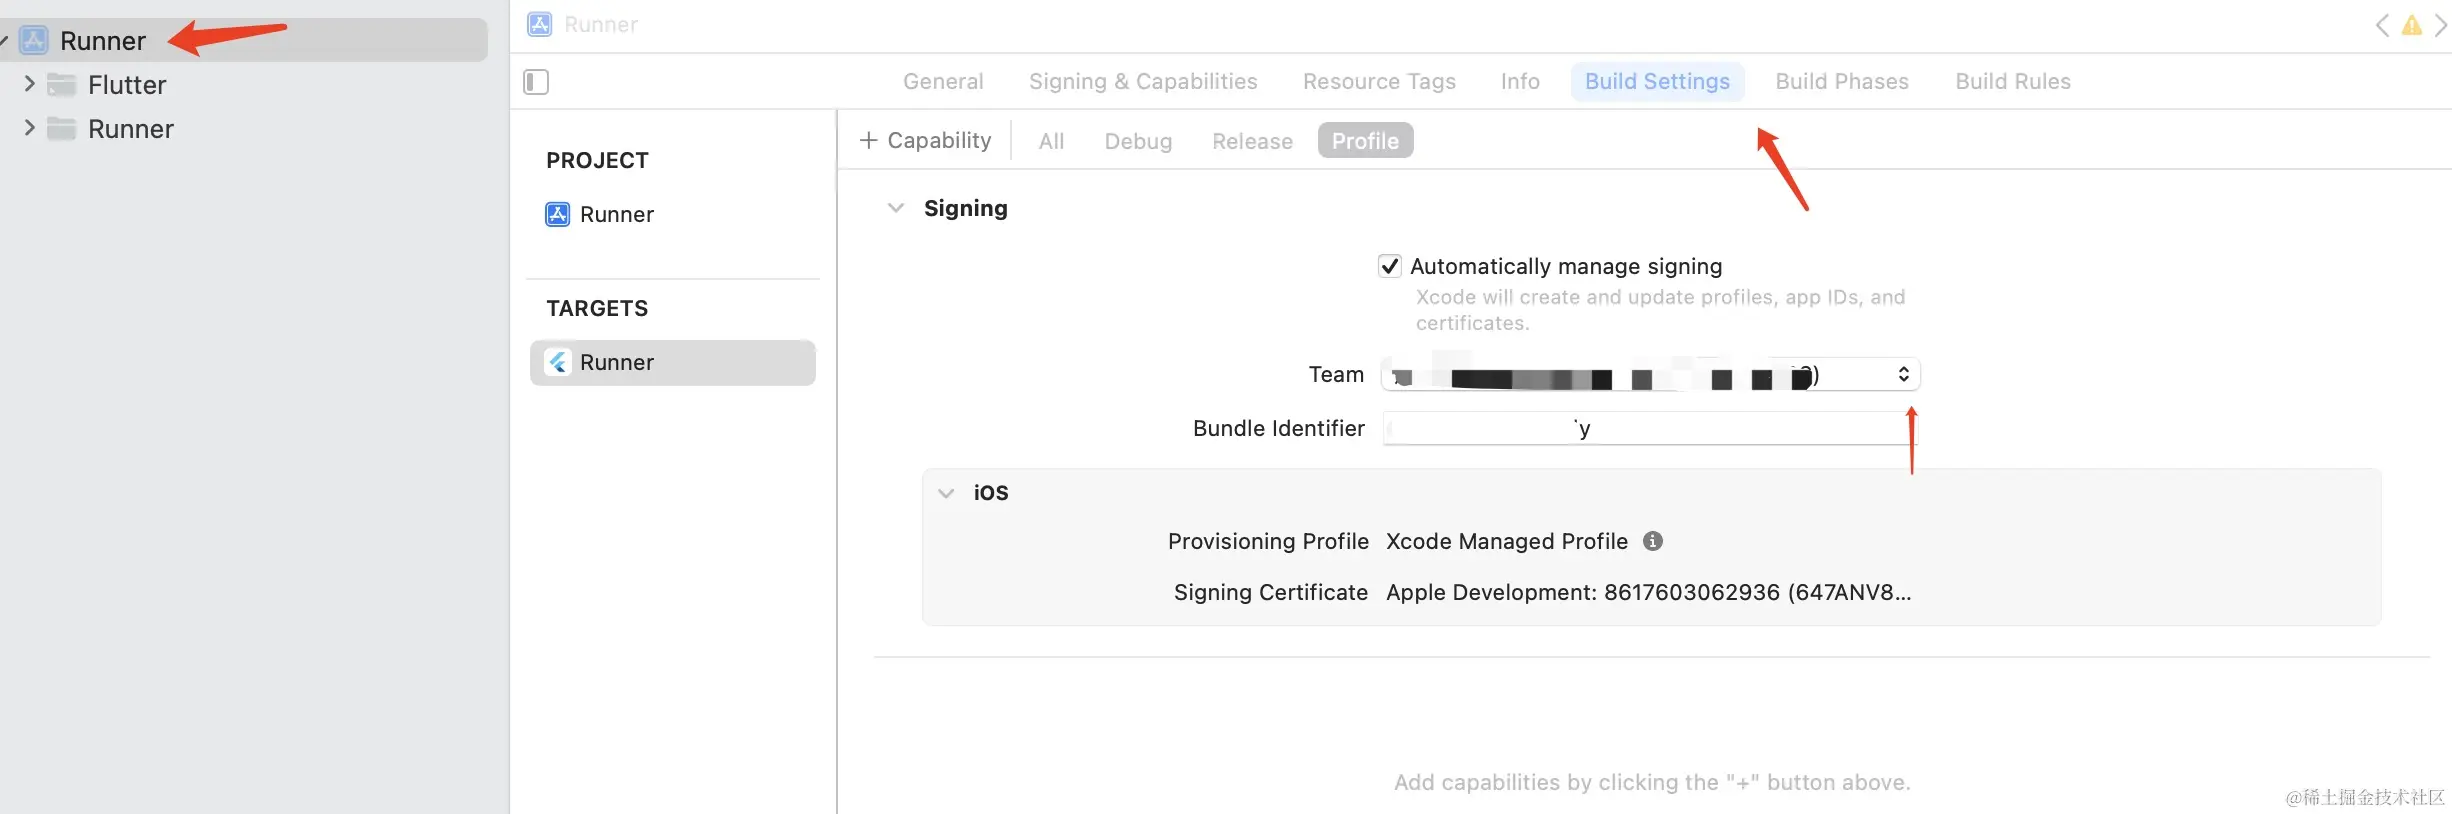Collapse the Signing section
This screenshot has width=2452, height=814.
tap(896, 208)
